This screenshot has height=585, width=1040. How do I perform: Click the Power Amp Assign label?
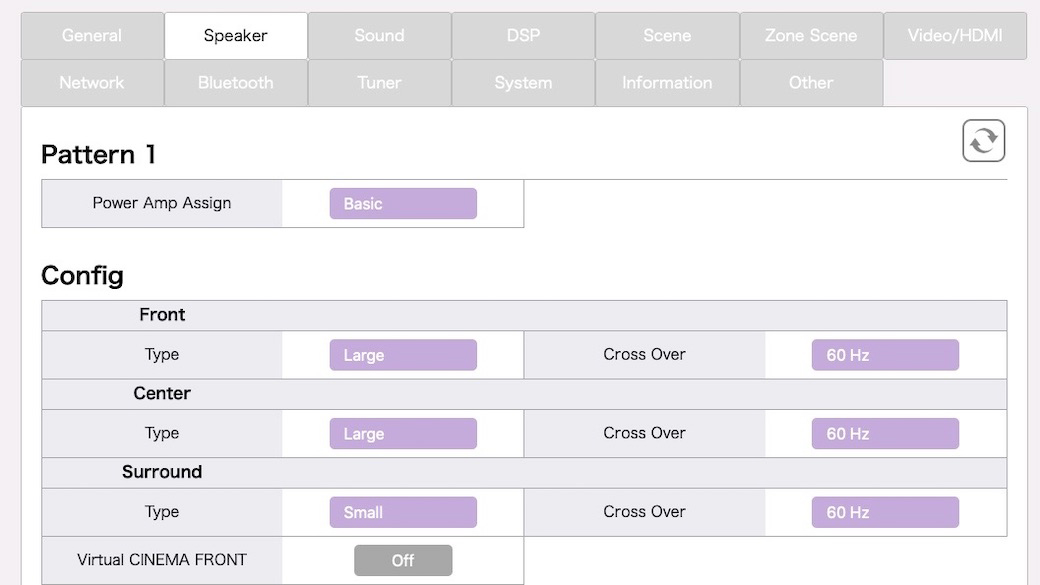pos(162,203)
